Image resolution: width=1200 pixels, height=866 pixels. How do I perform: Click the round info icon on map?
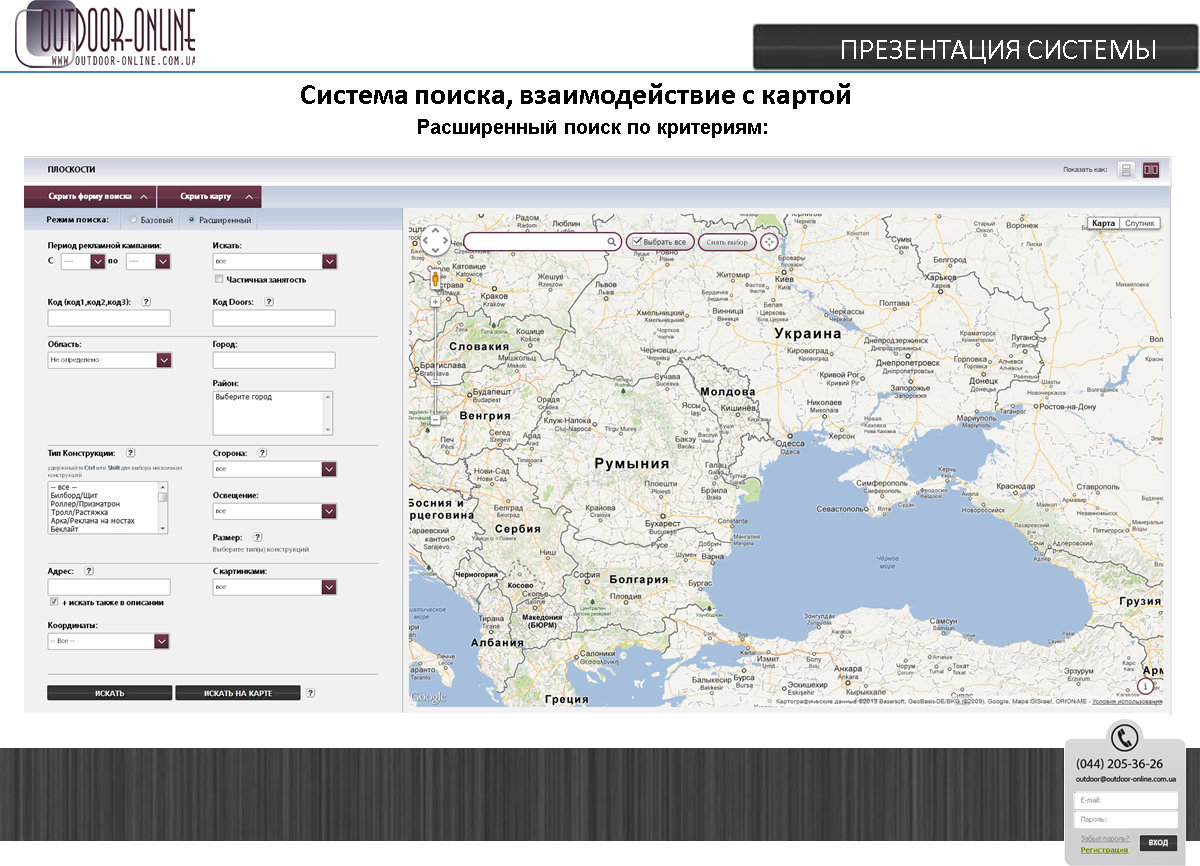click(x=1146, y=687)
